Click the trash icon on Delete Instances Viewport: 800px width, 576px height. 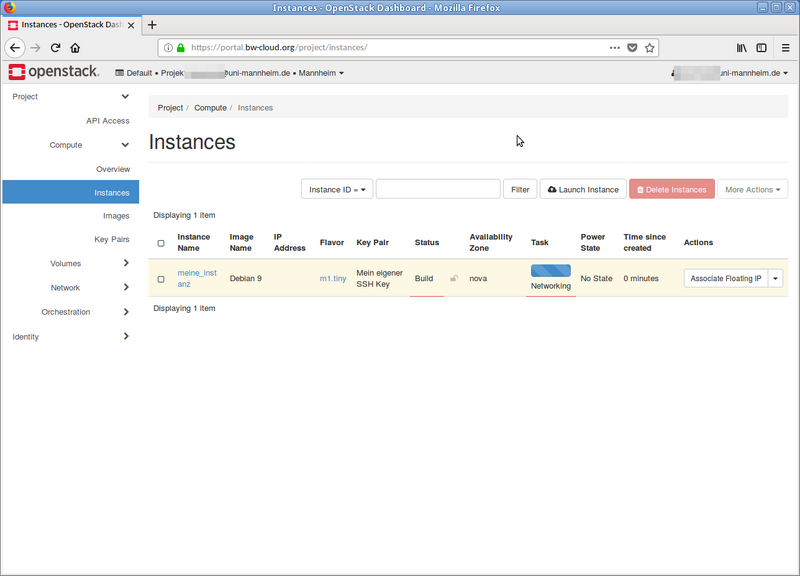[x=639, y=189]
